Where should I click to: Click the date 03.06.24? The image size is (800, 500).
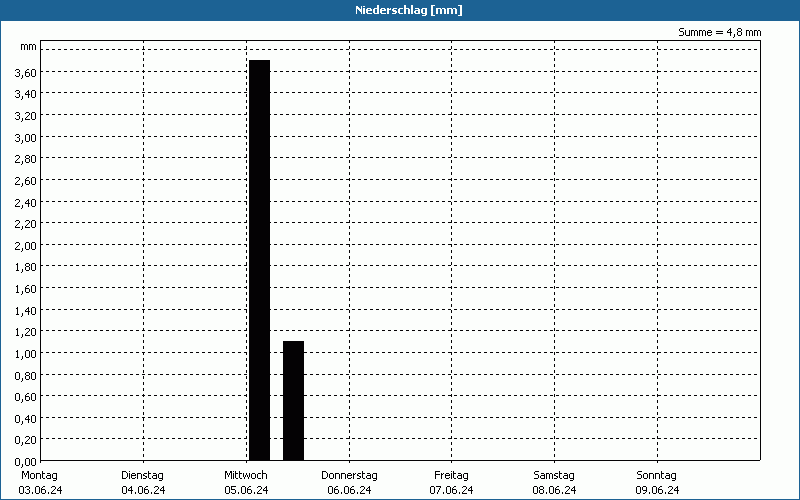40,490
